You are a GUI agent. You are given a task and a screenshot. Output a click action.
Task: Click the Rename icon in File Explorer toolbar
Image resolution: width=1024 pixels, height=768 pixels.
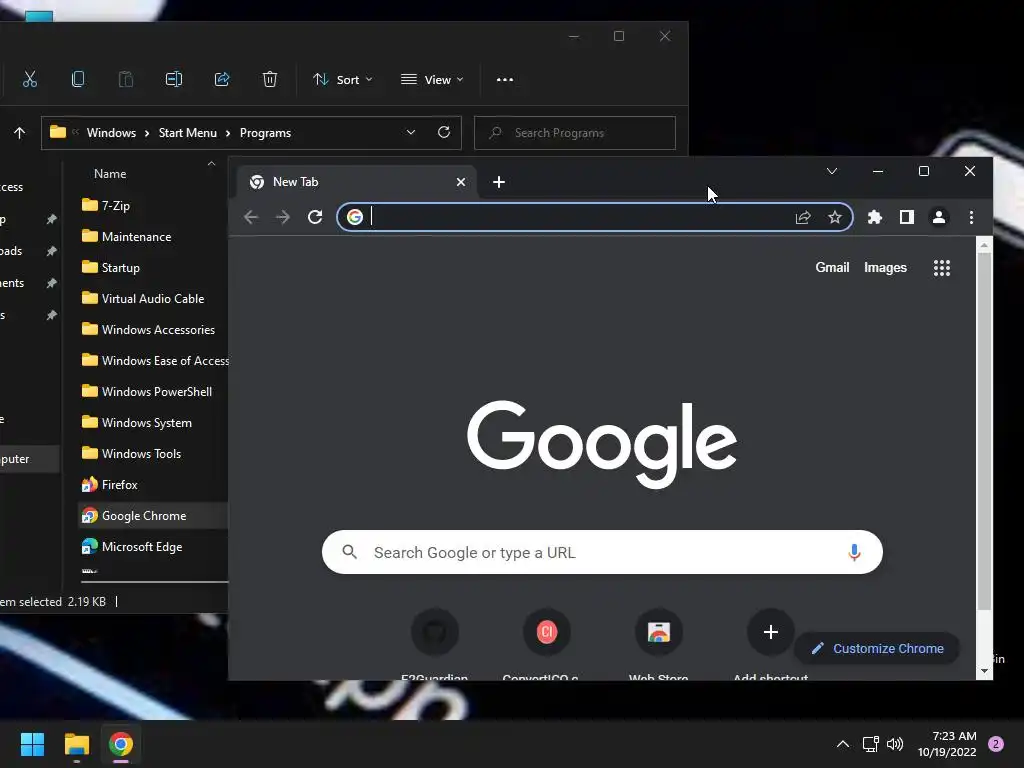coord(174,80)
